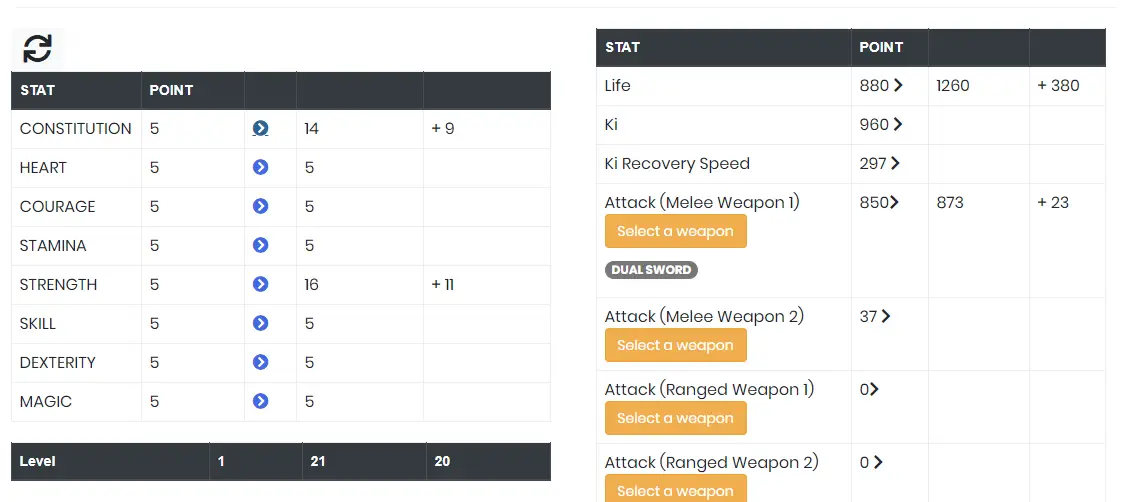Increase CONSTITUTION with its blue arrow
Image resolution: width=1127 pixels, height=502 pixels.
click(260, 128)
